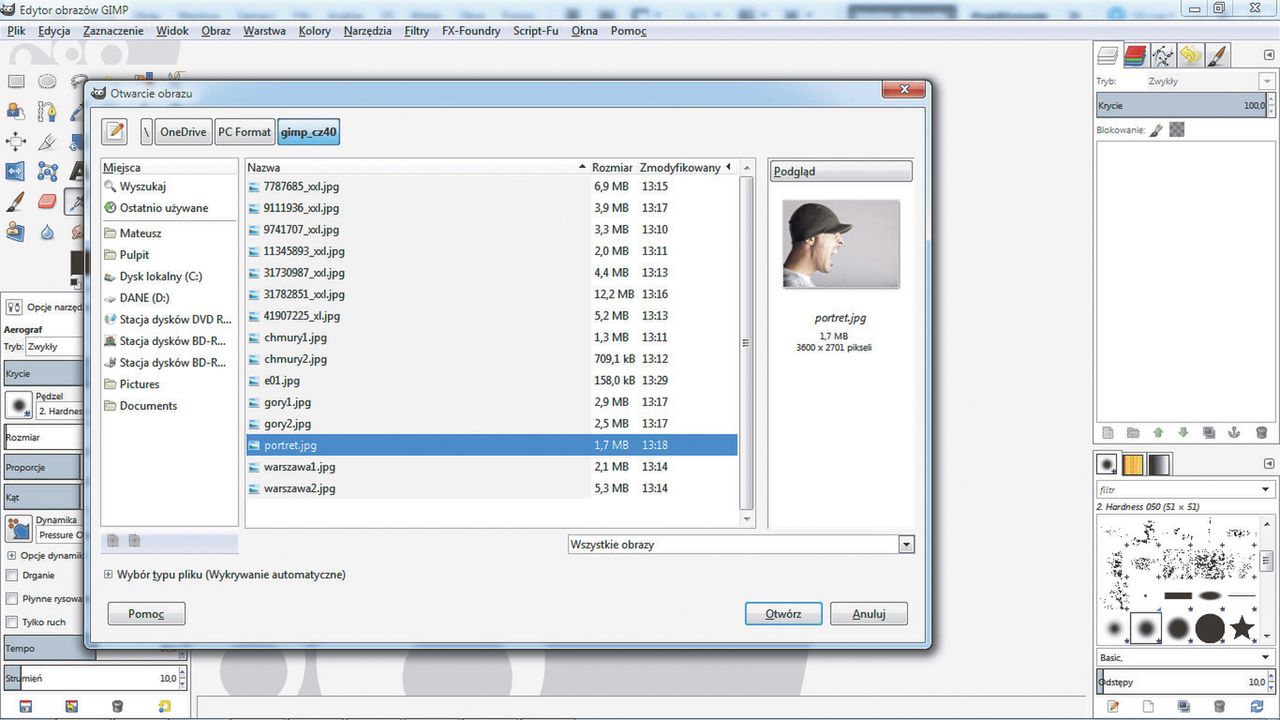
Task: Click the OneDrive path button
Action: 183,132
